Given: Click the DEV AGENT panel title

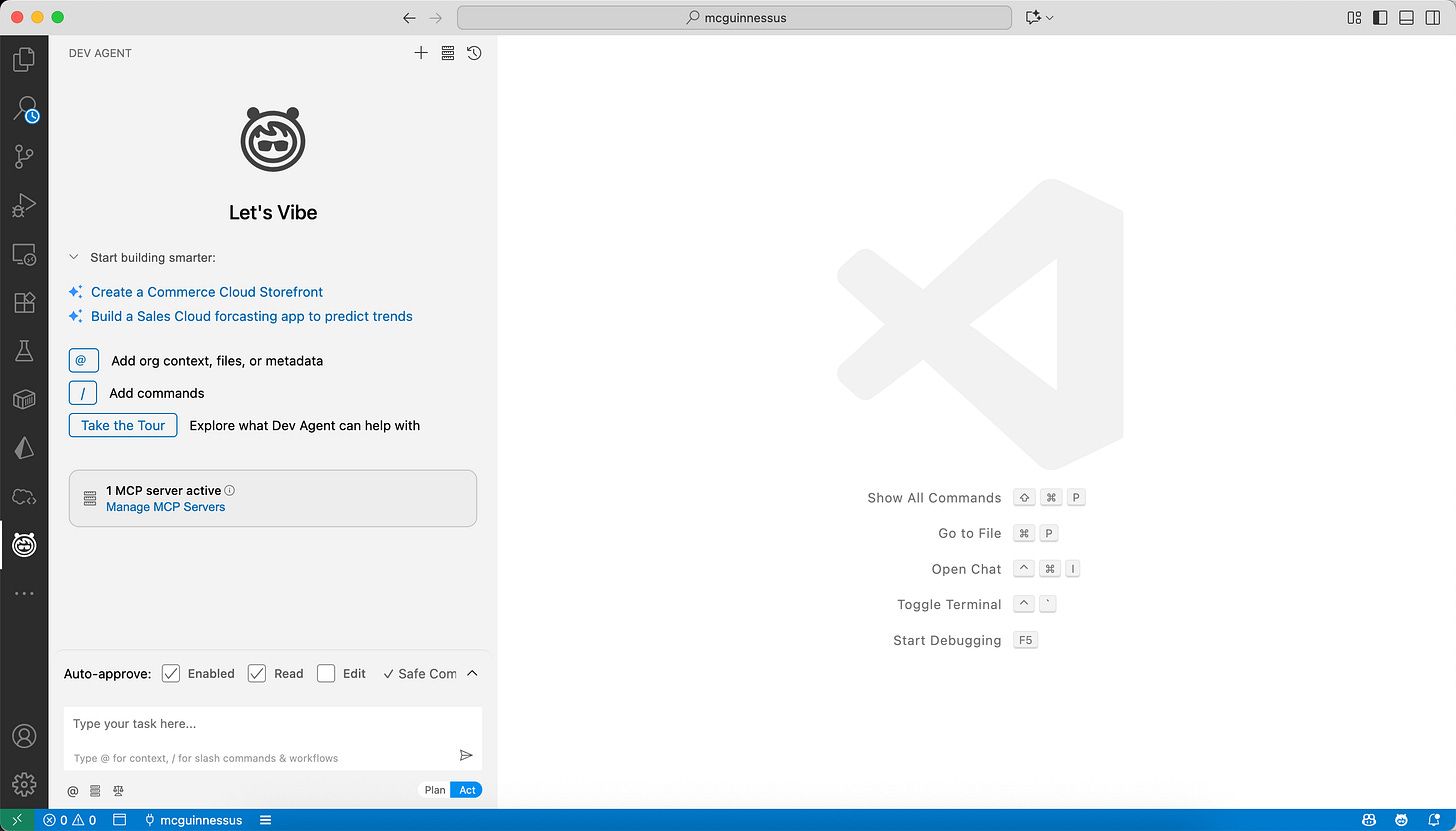Looking at the screenshot, I should (x=100, y=53).
